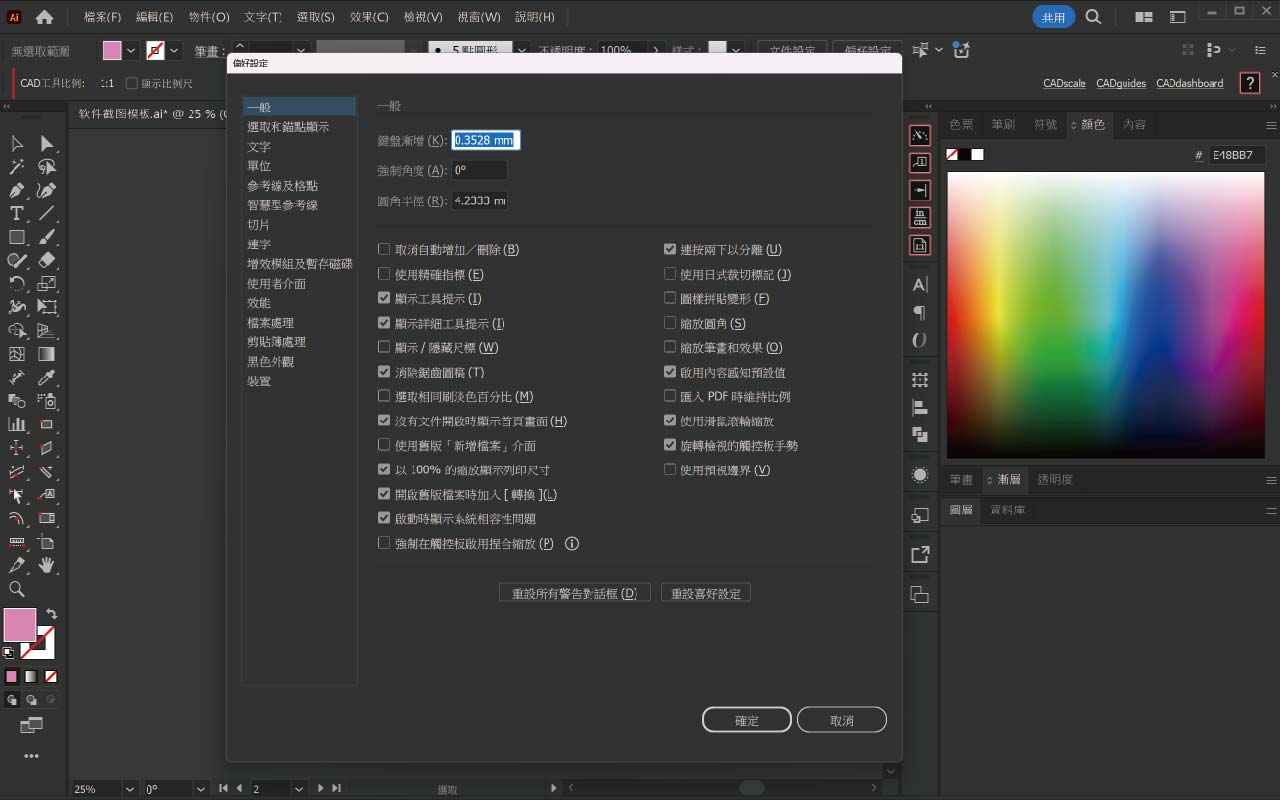Select the Type tool
Viewport: 1280px width, 800px height.
coord(17,213)
